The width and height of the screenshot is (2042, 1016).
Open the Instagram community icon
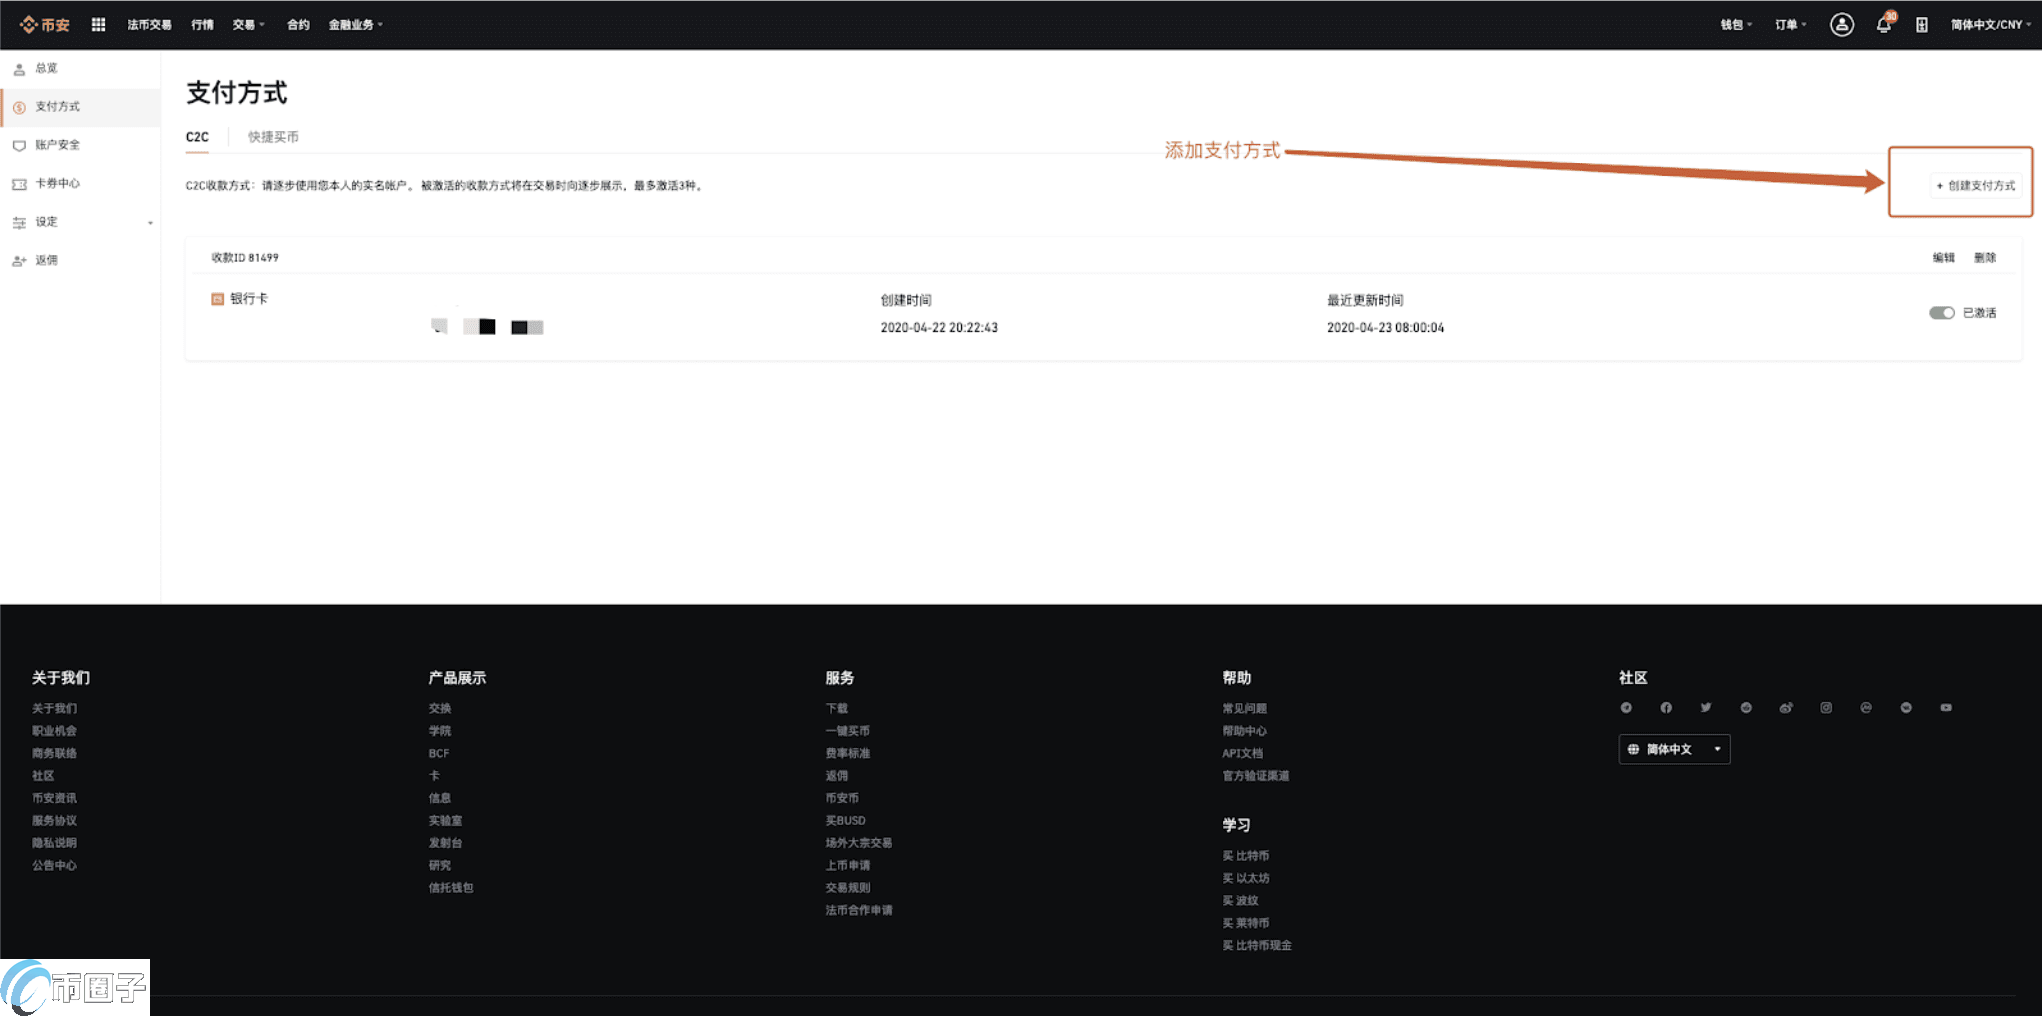click(1826, 708)
